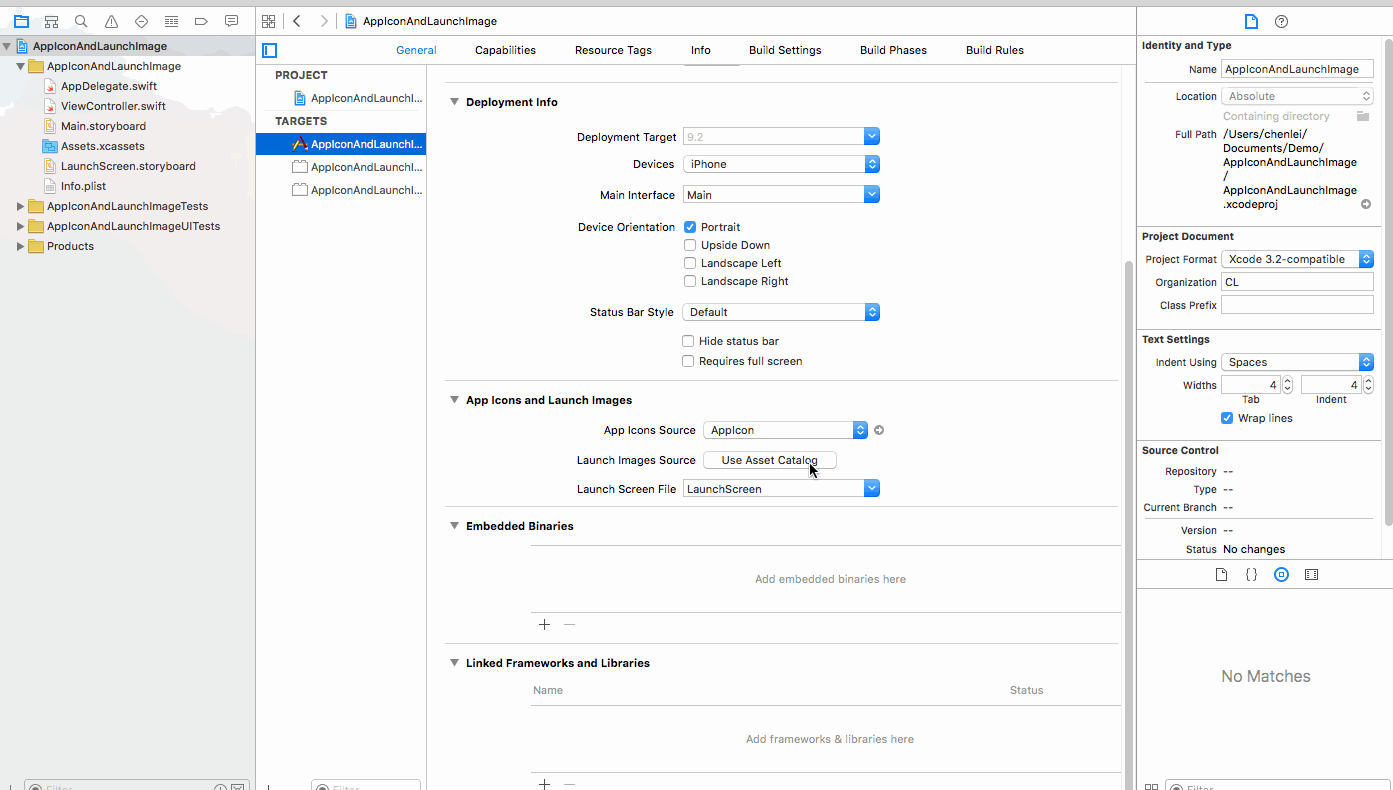Select Assets.xcassets in the navigator

click(103, 146)
